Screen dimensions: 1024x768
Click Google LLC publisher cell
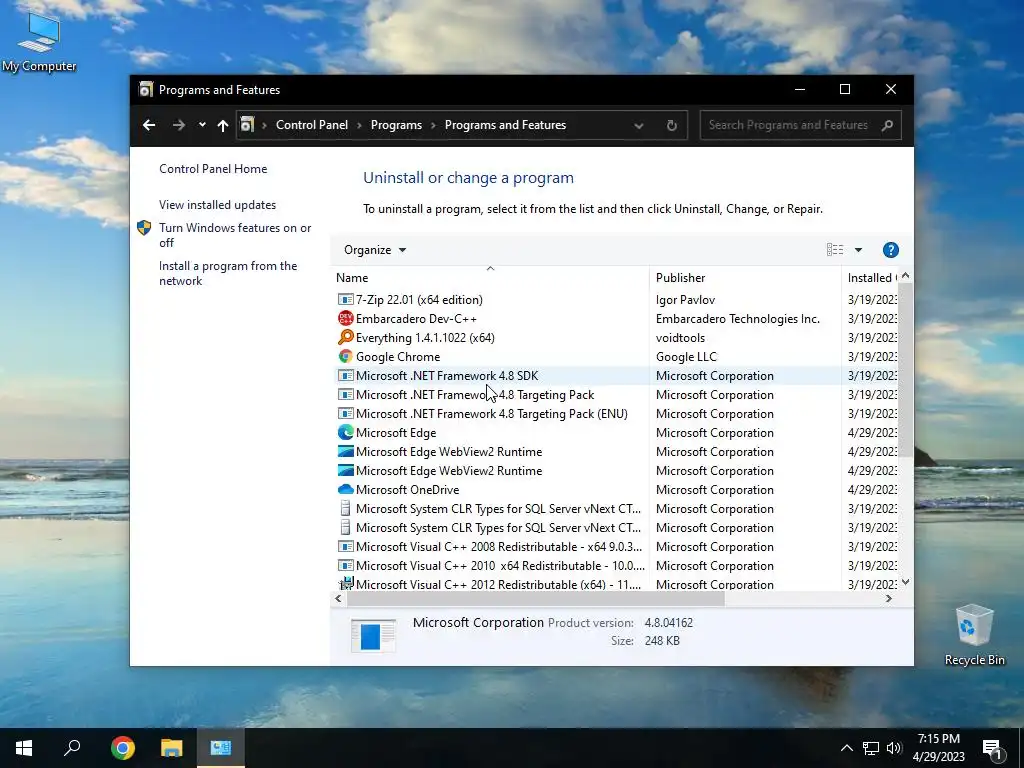[x=686, y=357]
